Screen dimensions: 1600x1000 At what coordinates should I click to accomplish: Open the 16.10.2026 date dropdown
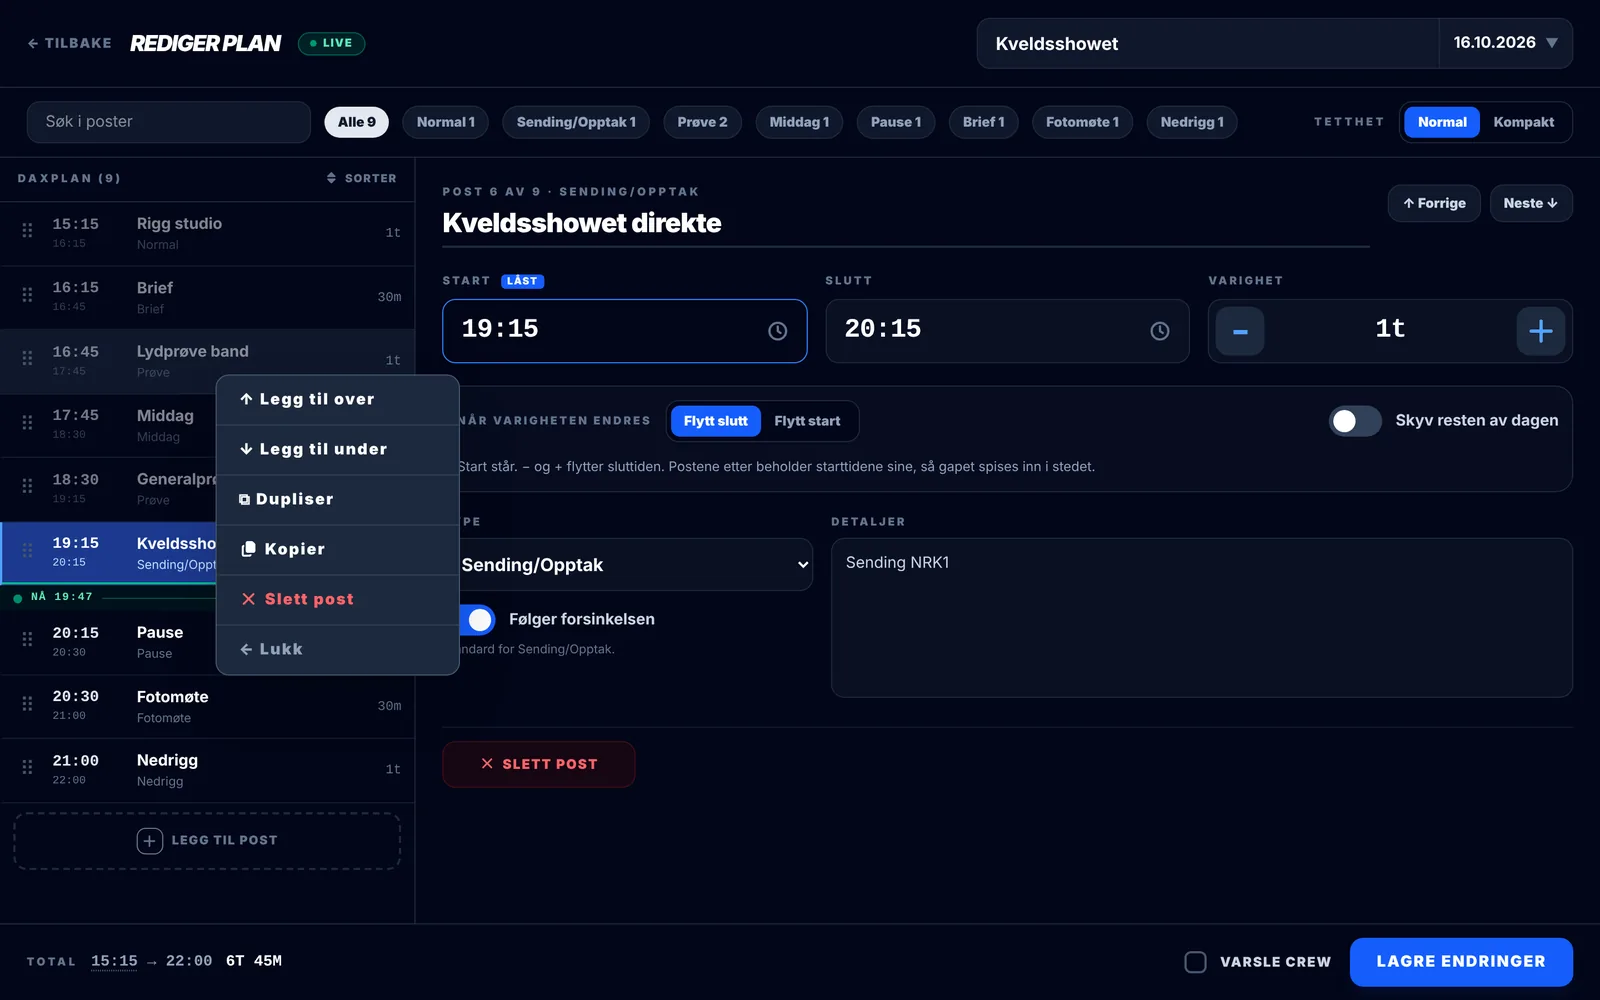(1505, 43)
